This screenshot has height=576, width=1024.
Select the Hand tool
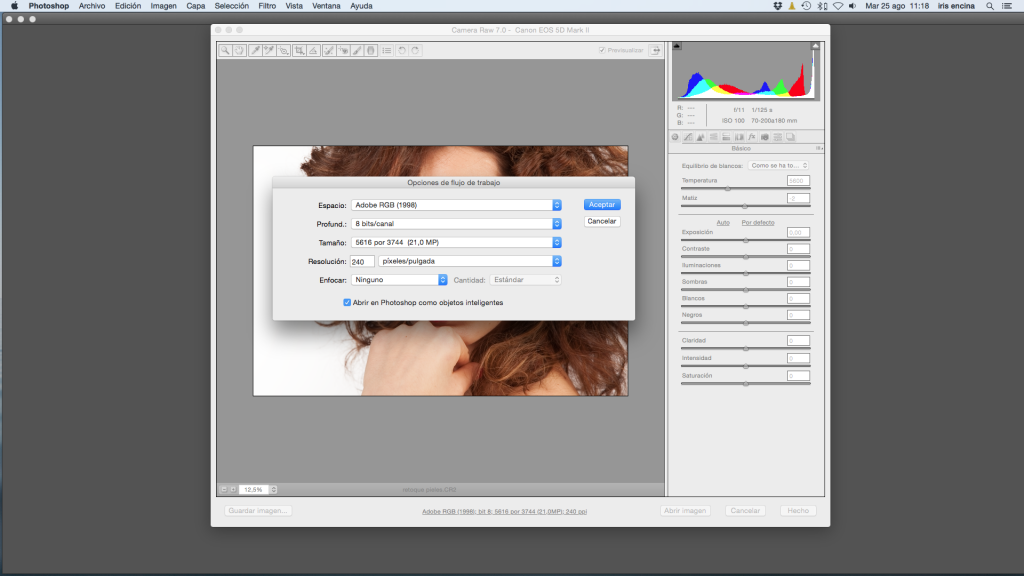pos(240,50)
